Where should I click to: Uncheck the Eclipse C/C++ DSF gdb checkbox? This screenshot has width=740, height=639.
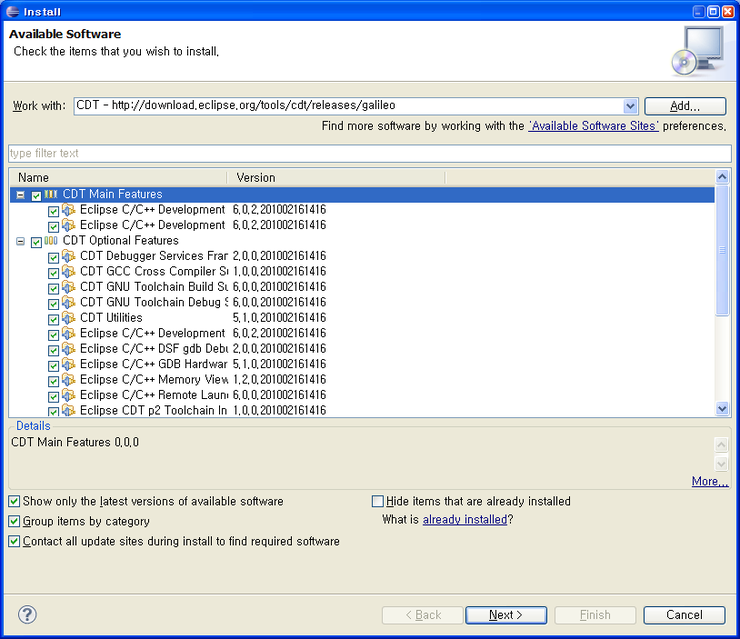(x=53, y=351)
